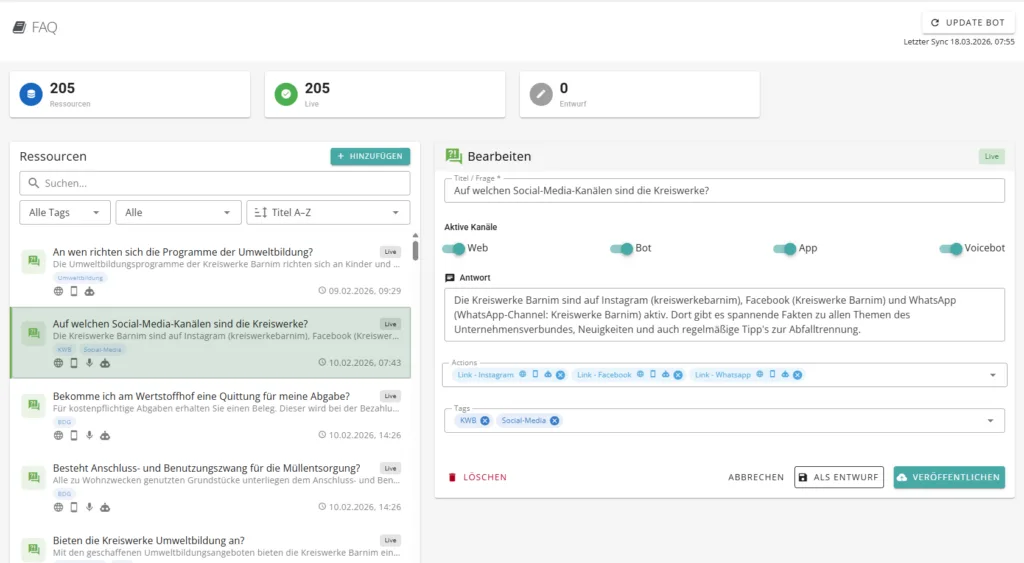
Task: Click FAQ icon of Anschluss- und Benutzungszwang entry
Action: (33, 477)
